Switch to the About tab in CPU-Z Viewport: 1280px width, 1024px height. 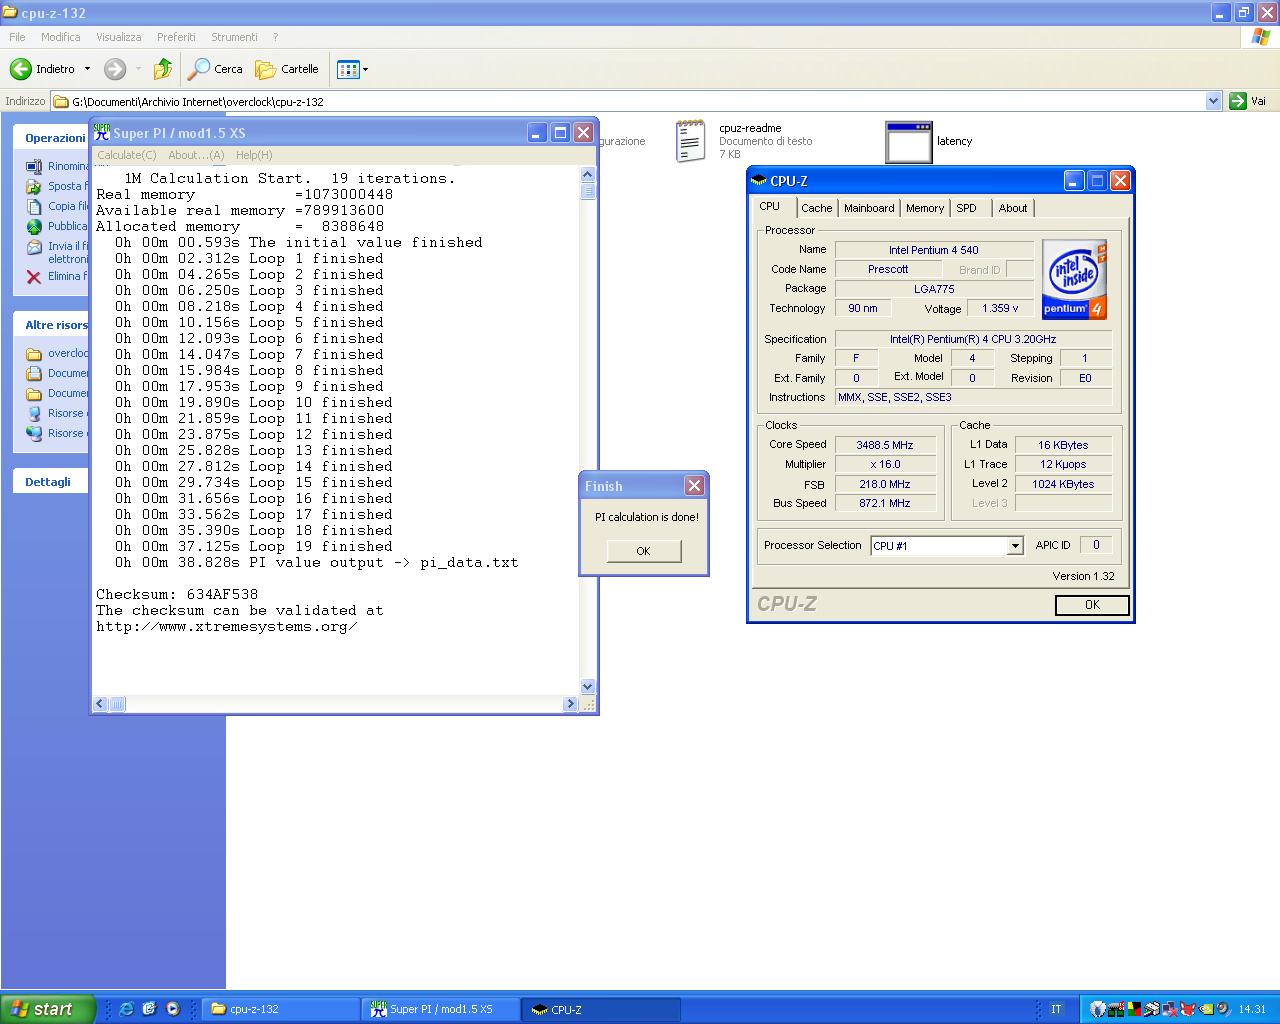coord(1013,208)
